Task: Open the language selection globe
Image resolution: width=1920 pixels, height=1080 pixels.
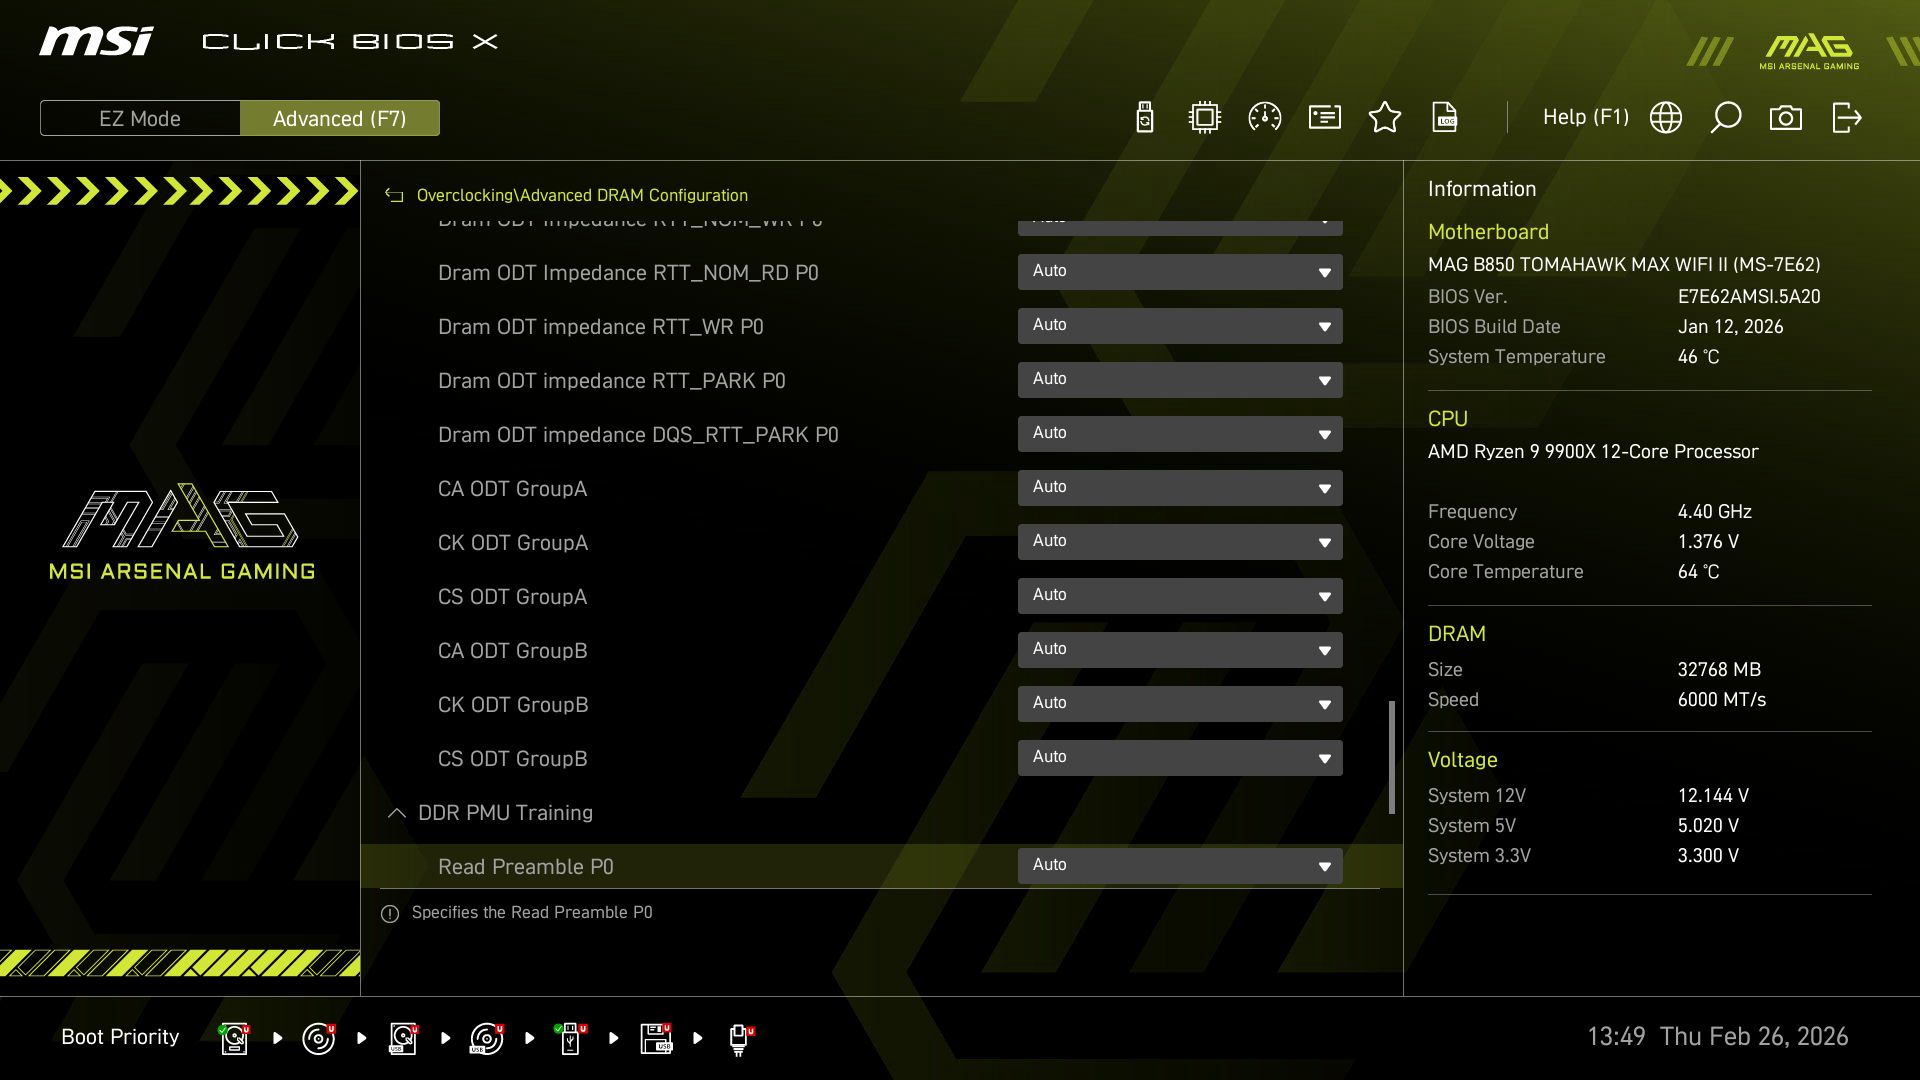Action: click(x=1665, y=117)
